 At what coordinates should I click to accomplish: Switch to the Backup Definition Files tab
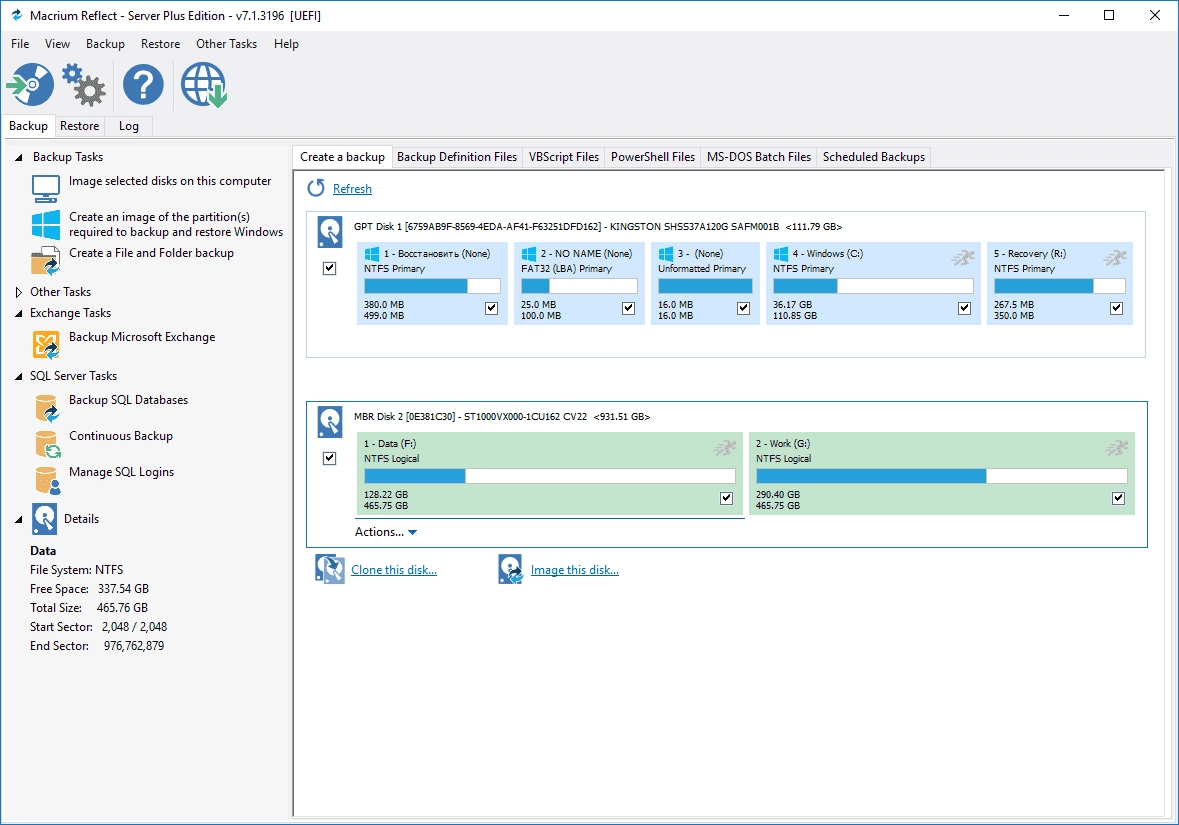457,156
